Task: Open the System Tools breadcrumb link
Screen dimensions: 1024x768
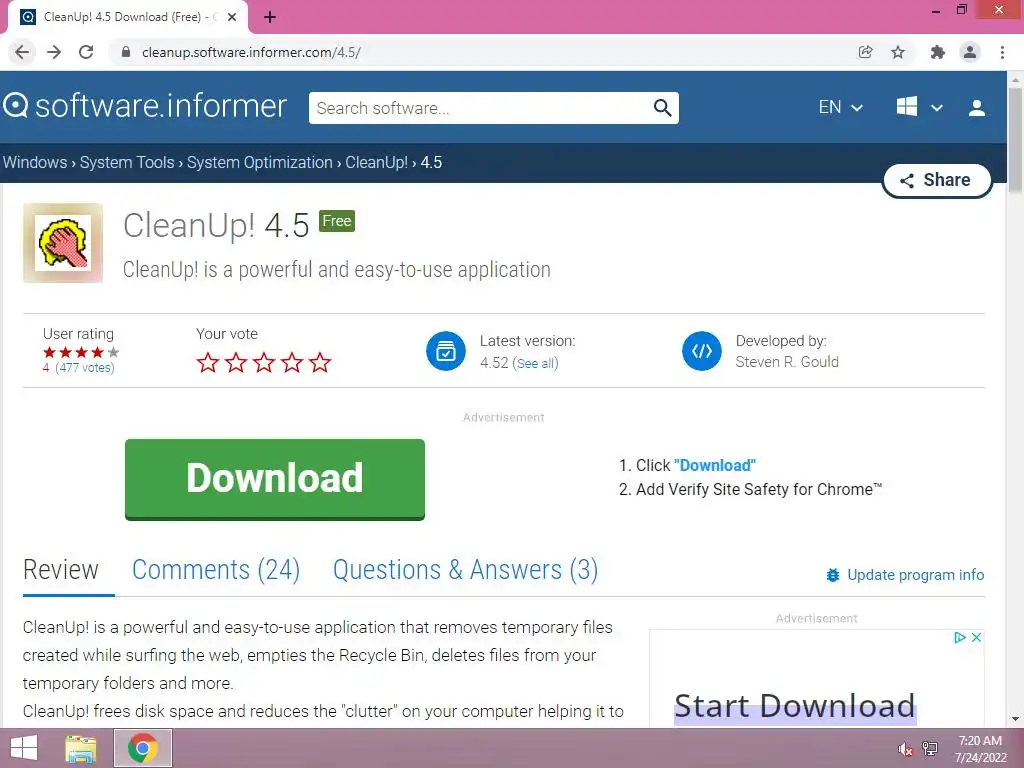Action: [127, 162]
